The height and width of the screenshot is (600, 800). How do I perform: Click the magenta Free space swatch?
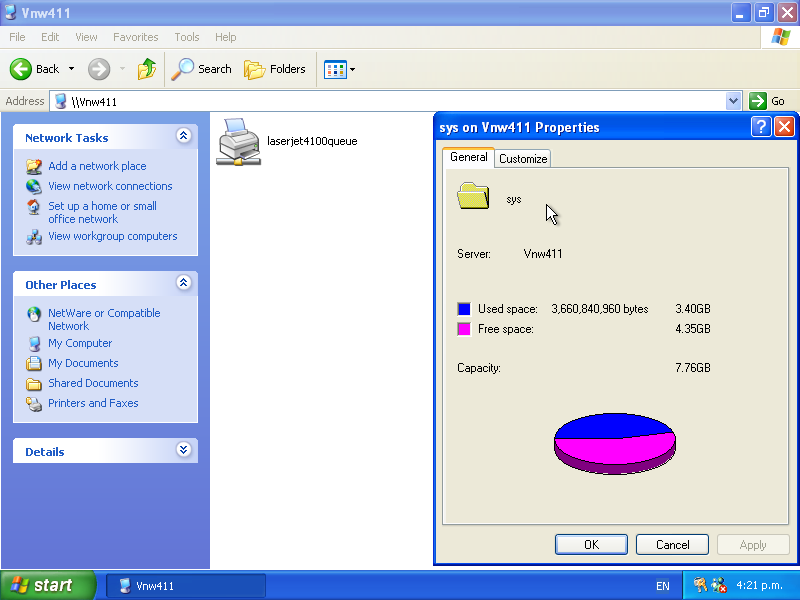pyautogui.click(x=464, y=329)
